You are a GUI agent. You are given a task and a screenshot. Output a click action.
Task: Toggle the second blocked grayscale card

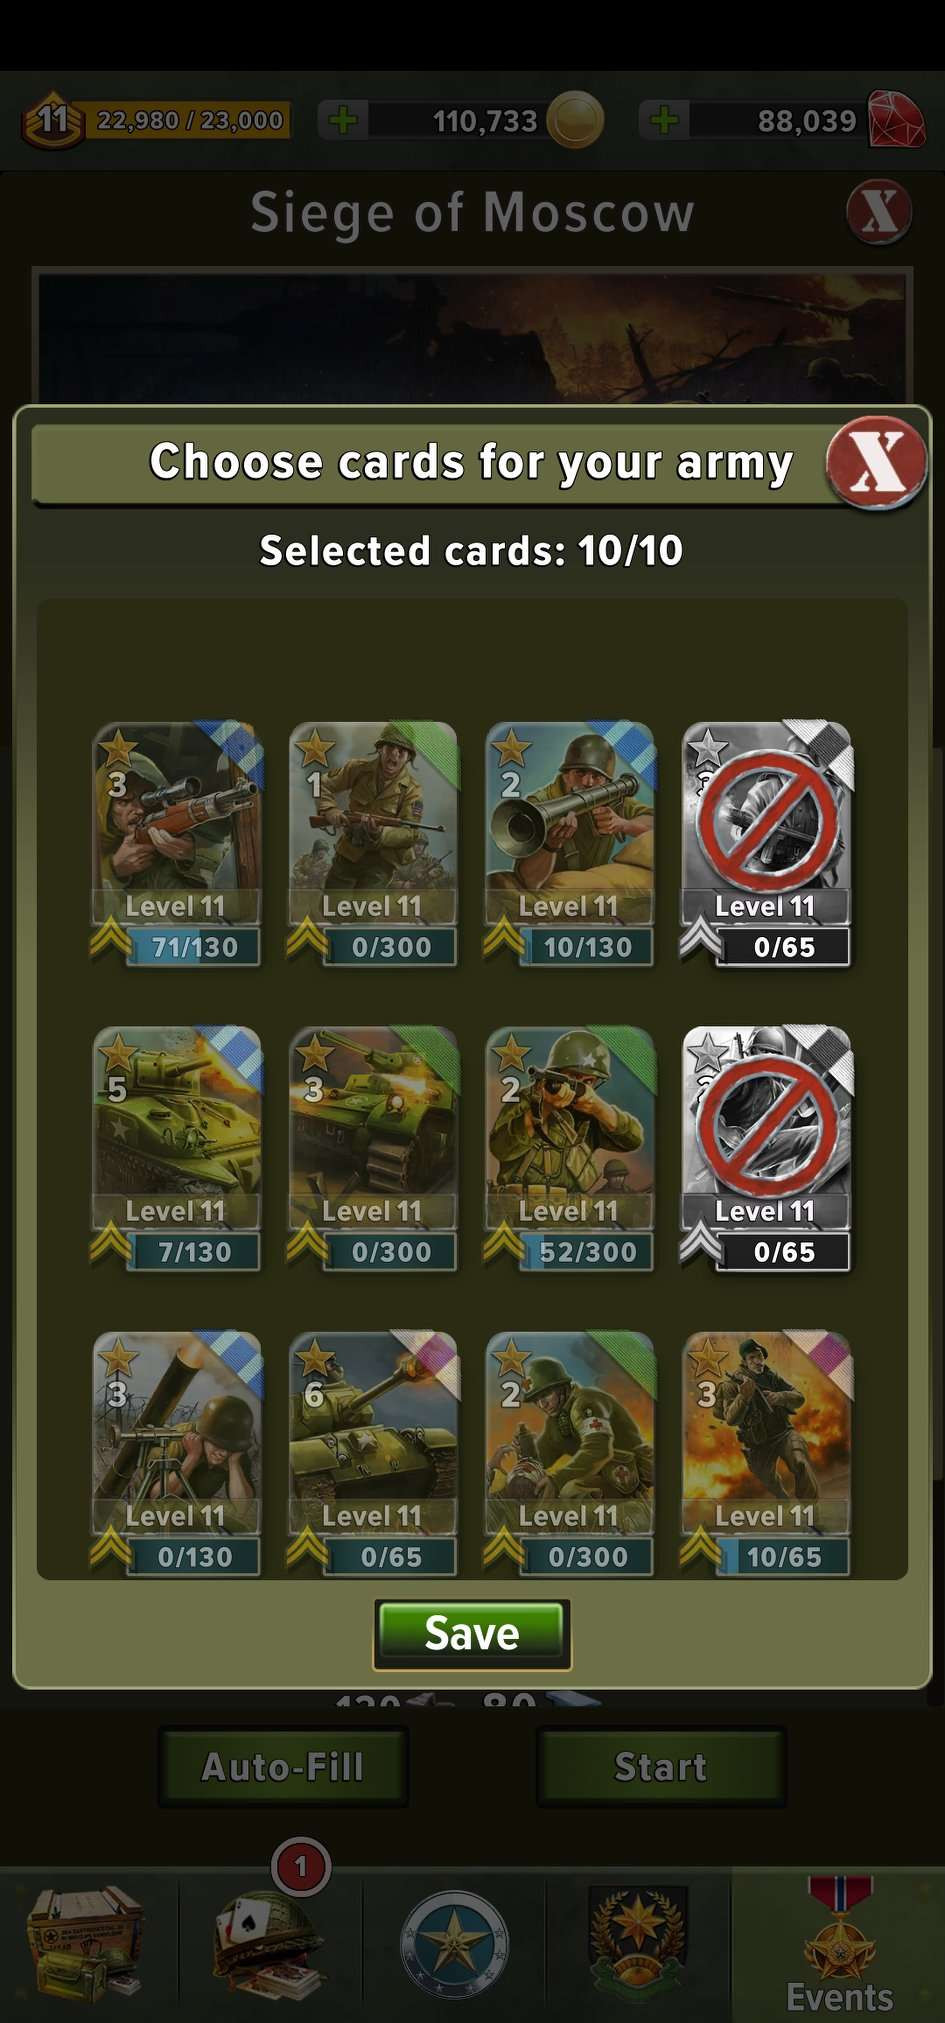click(767, 1148)
